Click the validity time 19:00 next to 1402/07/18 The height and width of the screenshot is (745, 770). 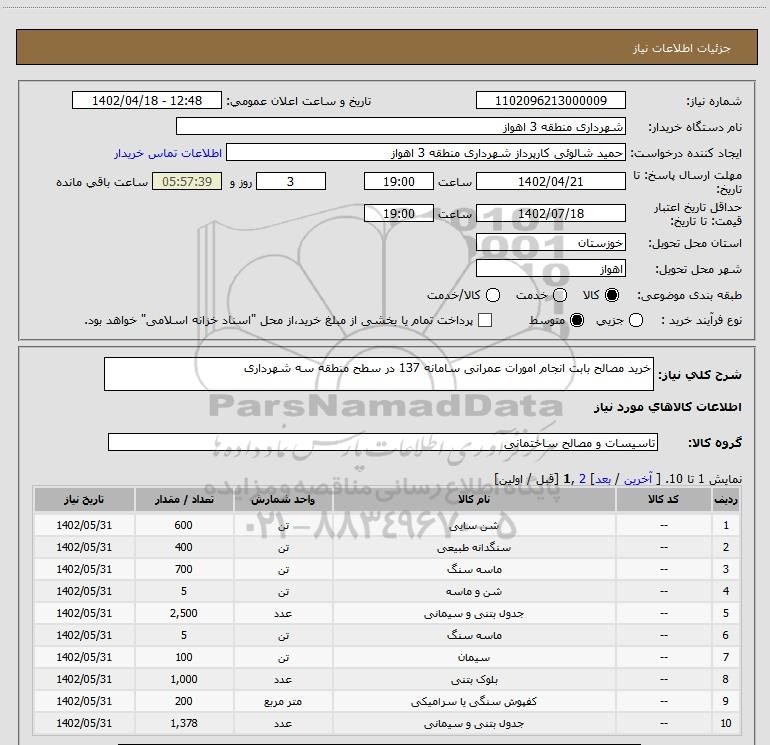(x=399, y=213)
